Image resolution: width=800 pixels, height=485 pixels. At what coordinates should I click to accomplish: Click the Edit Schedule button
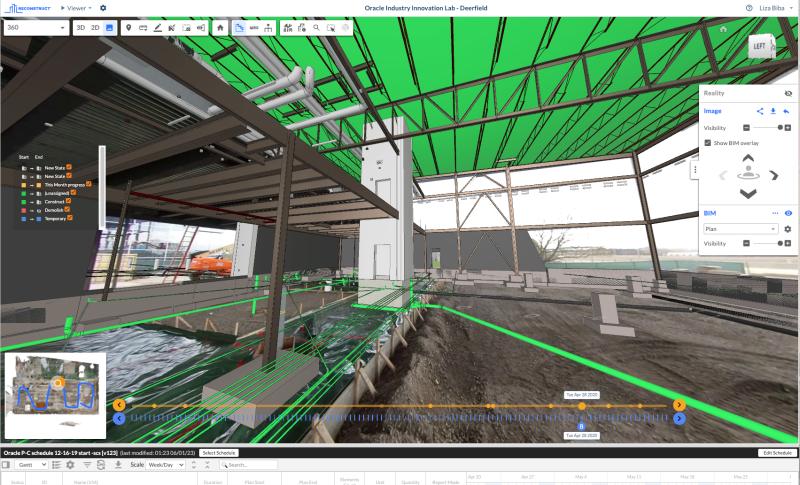(777, 453)
